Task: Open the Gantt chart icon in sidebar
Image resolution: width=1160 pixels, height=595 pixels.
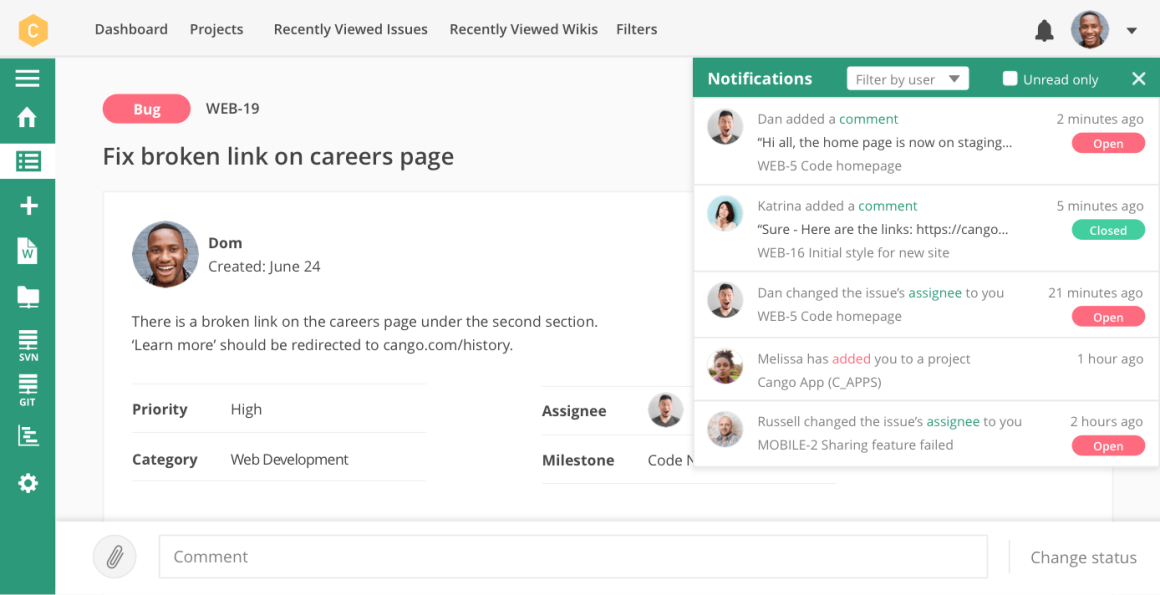Action: point(27,435)
